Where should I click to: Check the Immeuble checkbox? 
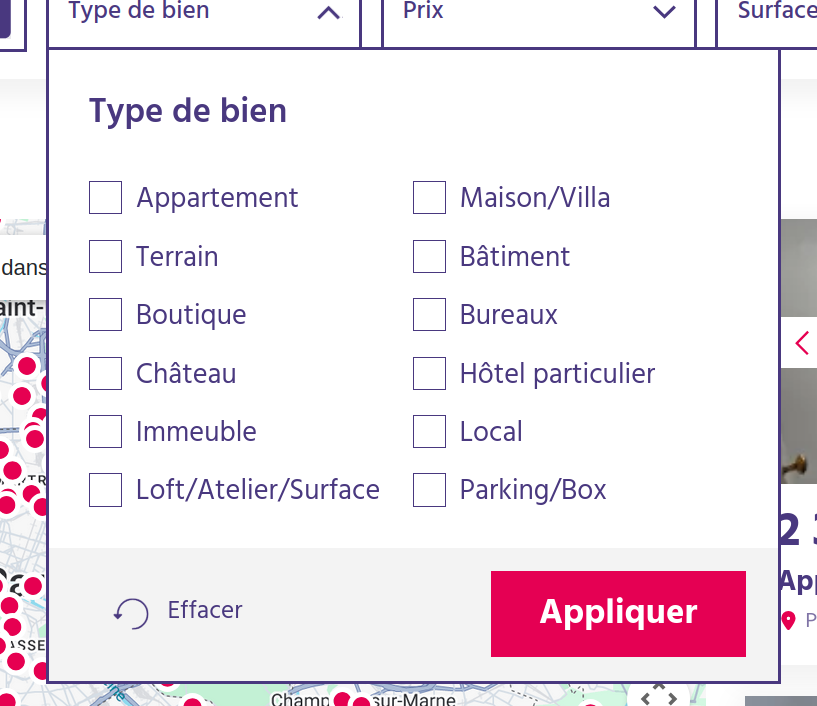(x=105, y=432)
